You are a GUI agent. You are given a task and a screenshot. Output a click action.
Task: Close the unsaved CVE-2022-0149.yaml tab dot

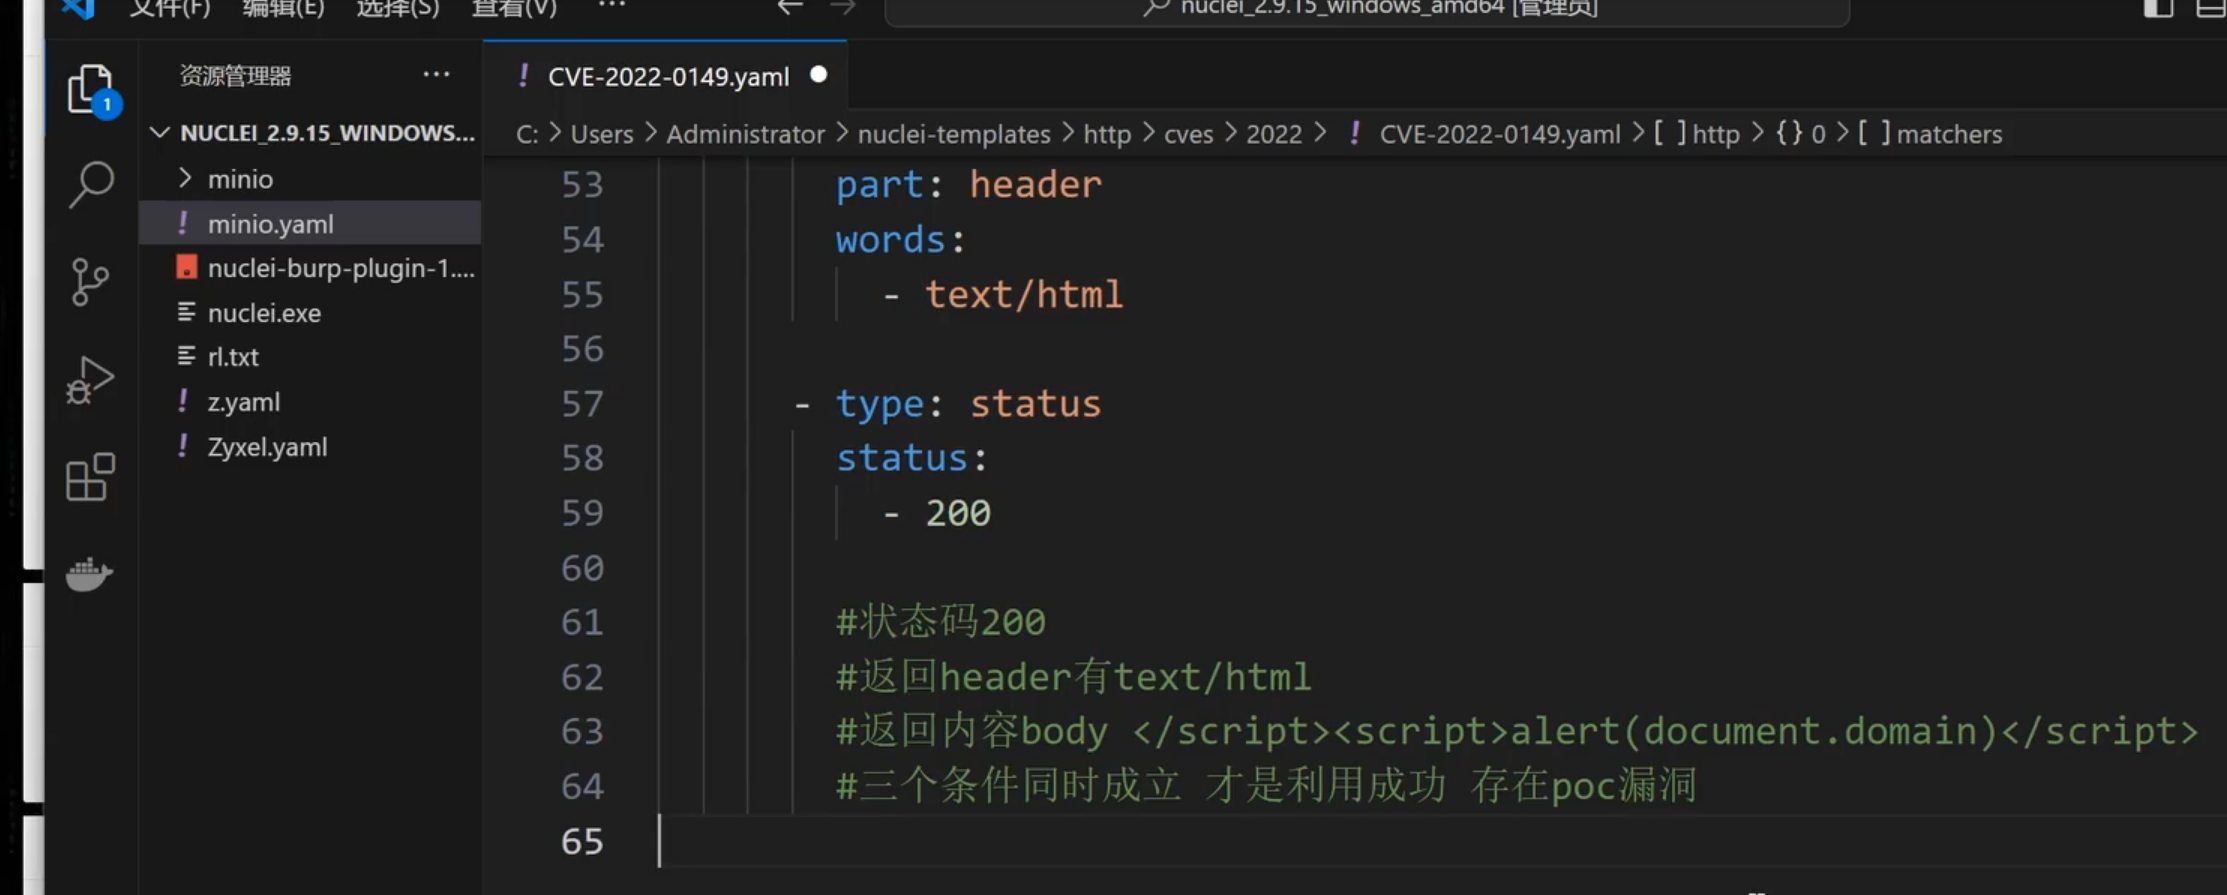pyautogui.click(x=818, y=75)
